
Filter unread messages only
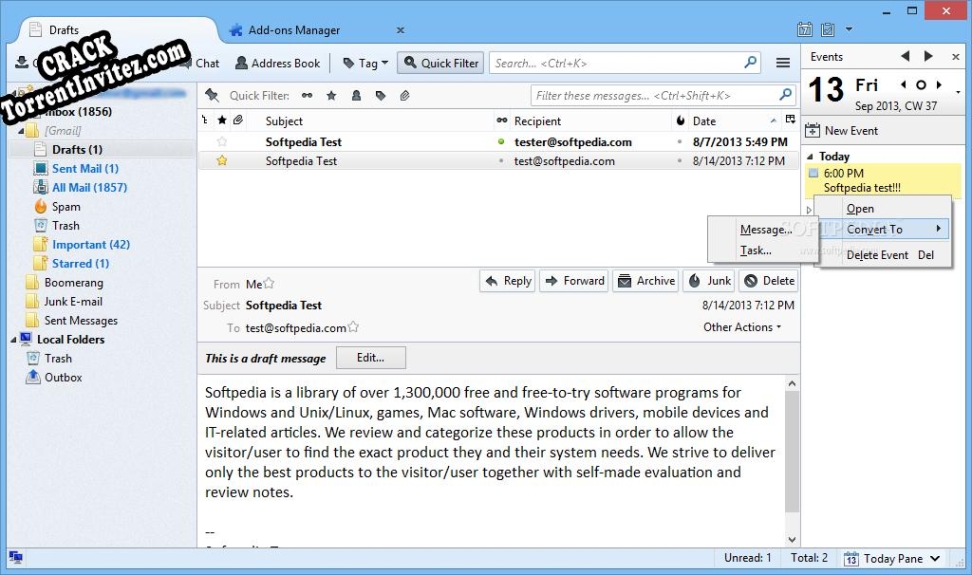click(307, 95)
